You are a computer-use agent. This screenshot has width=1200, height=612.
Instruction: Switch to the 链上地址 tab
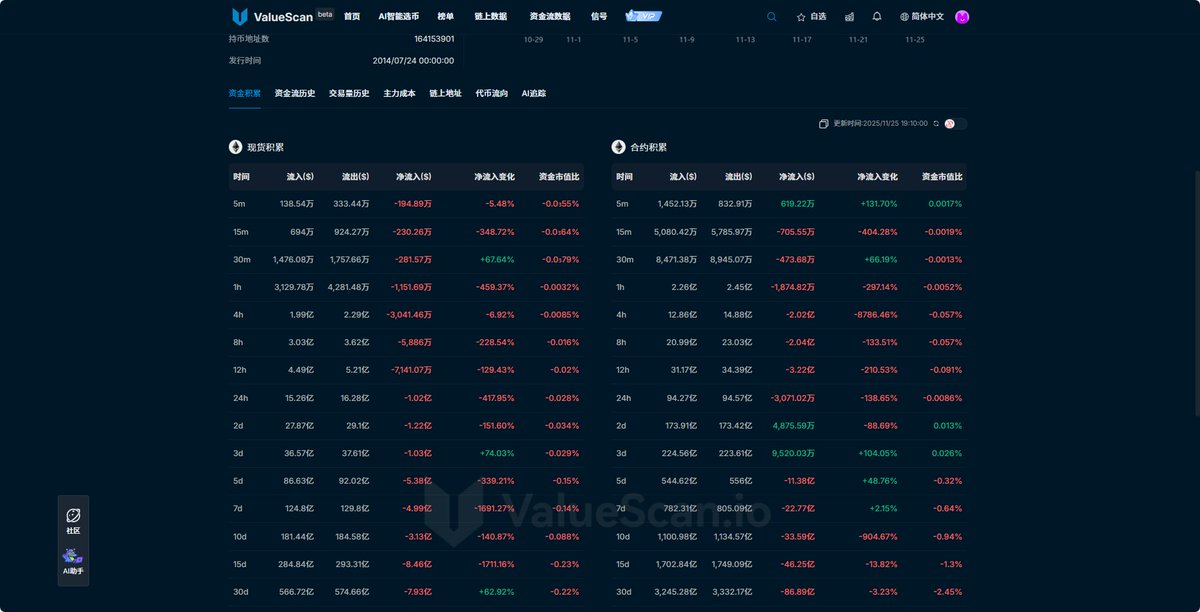coord(446,93)
